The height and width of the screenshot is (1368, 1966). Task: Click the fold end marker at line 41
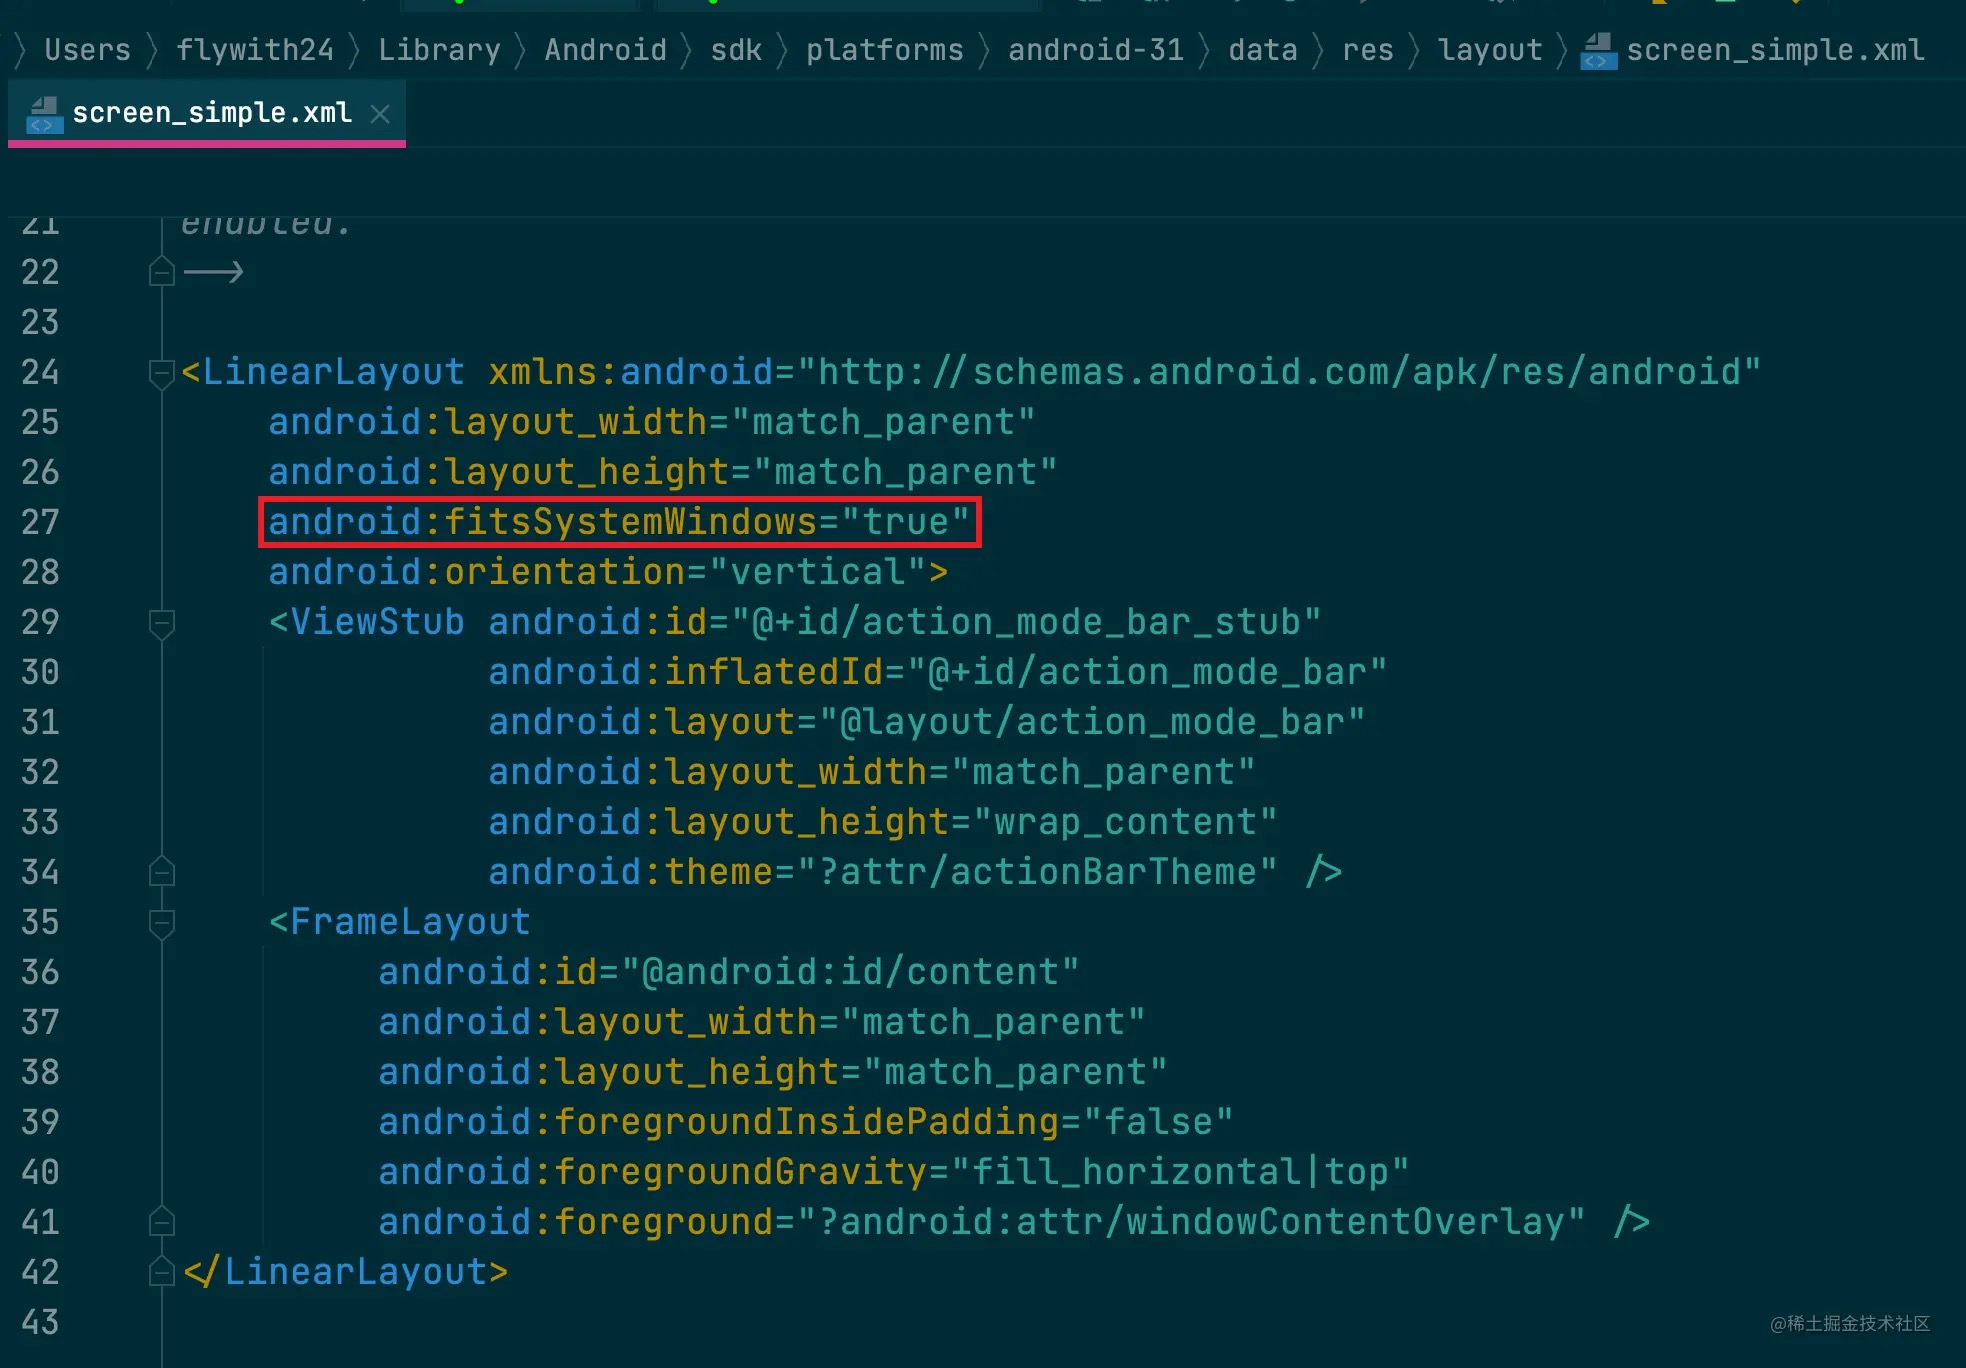point(161,1222)
